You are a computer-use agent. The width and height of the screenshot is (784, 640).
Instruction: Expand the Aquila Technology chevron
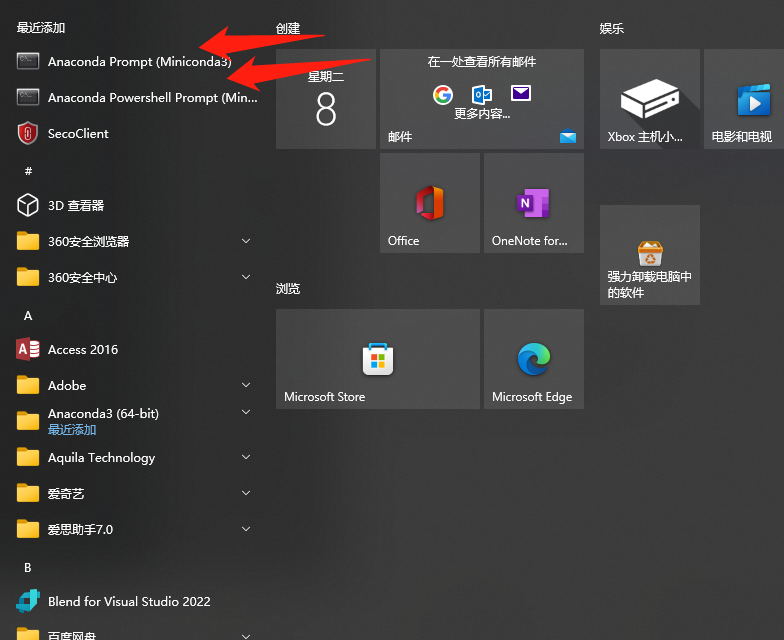(246, 457)
